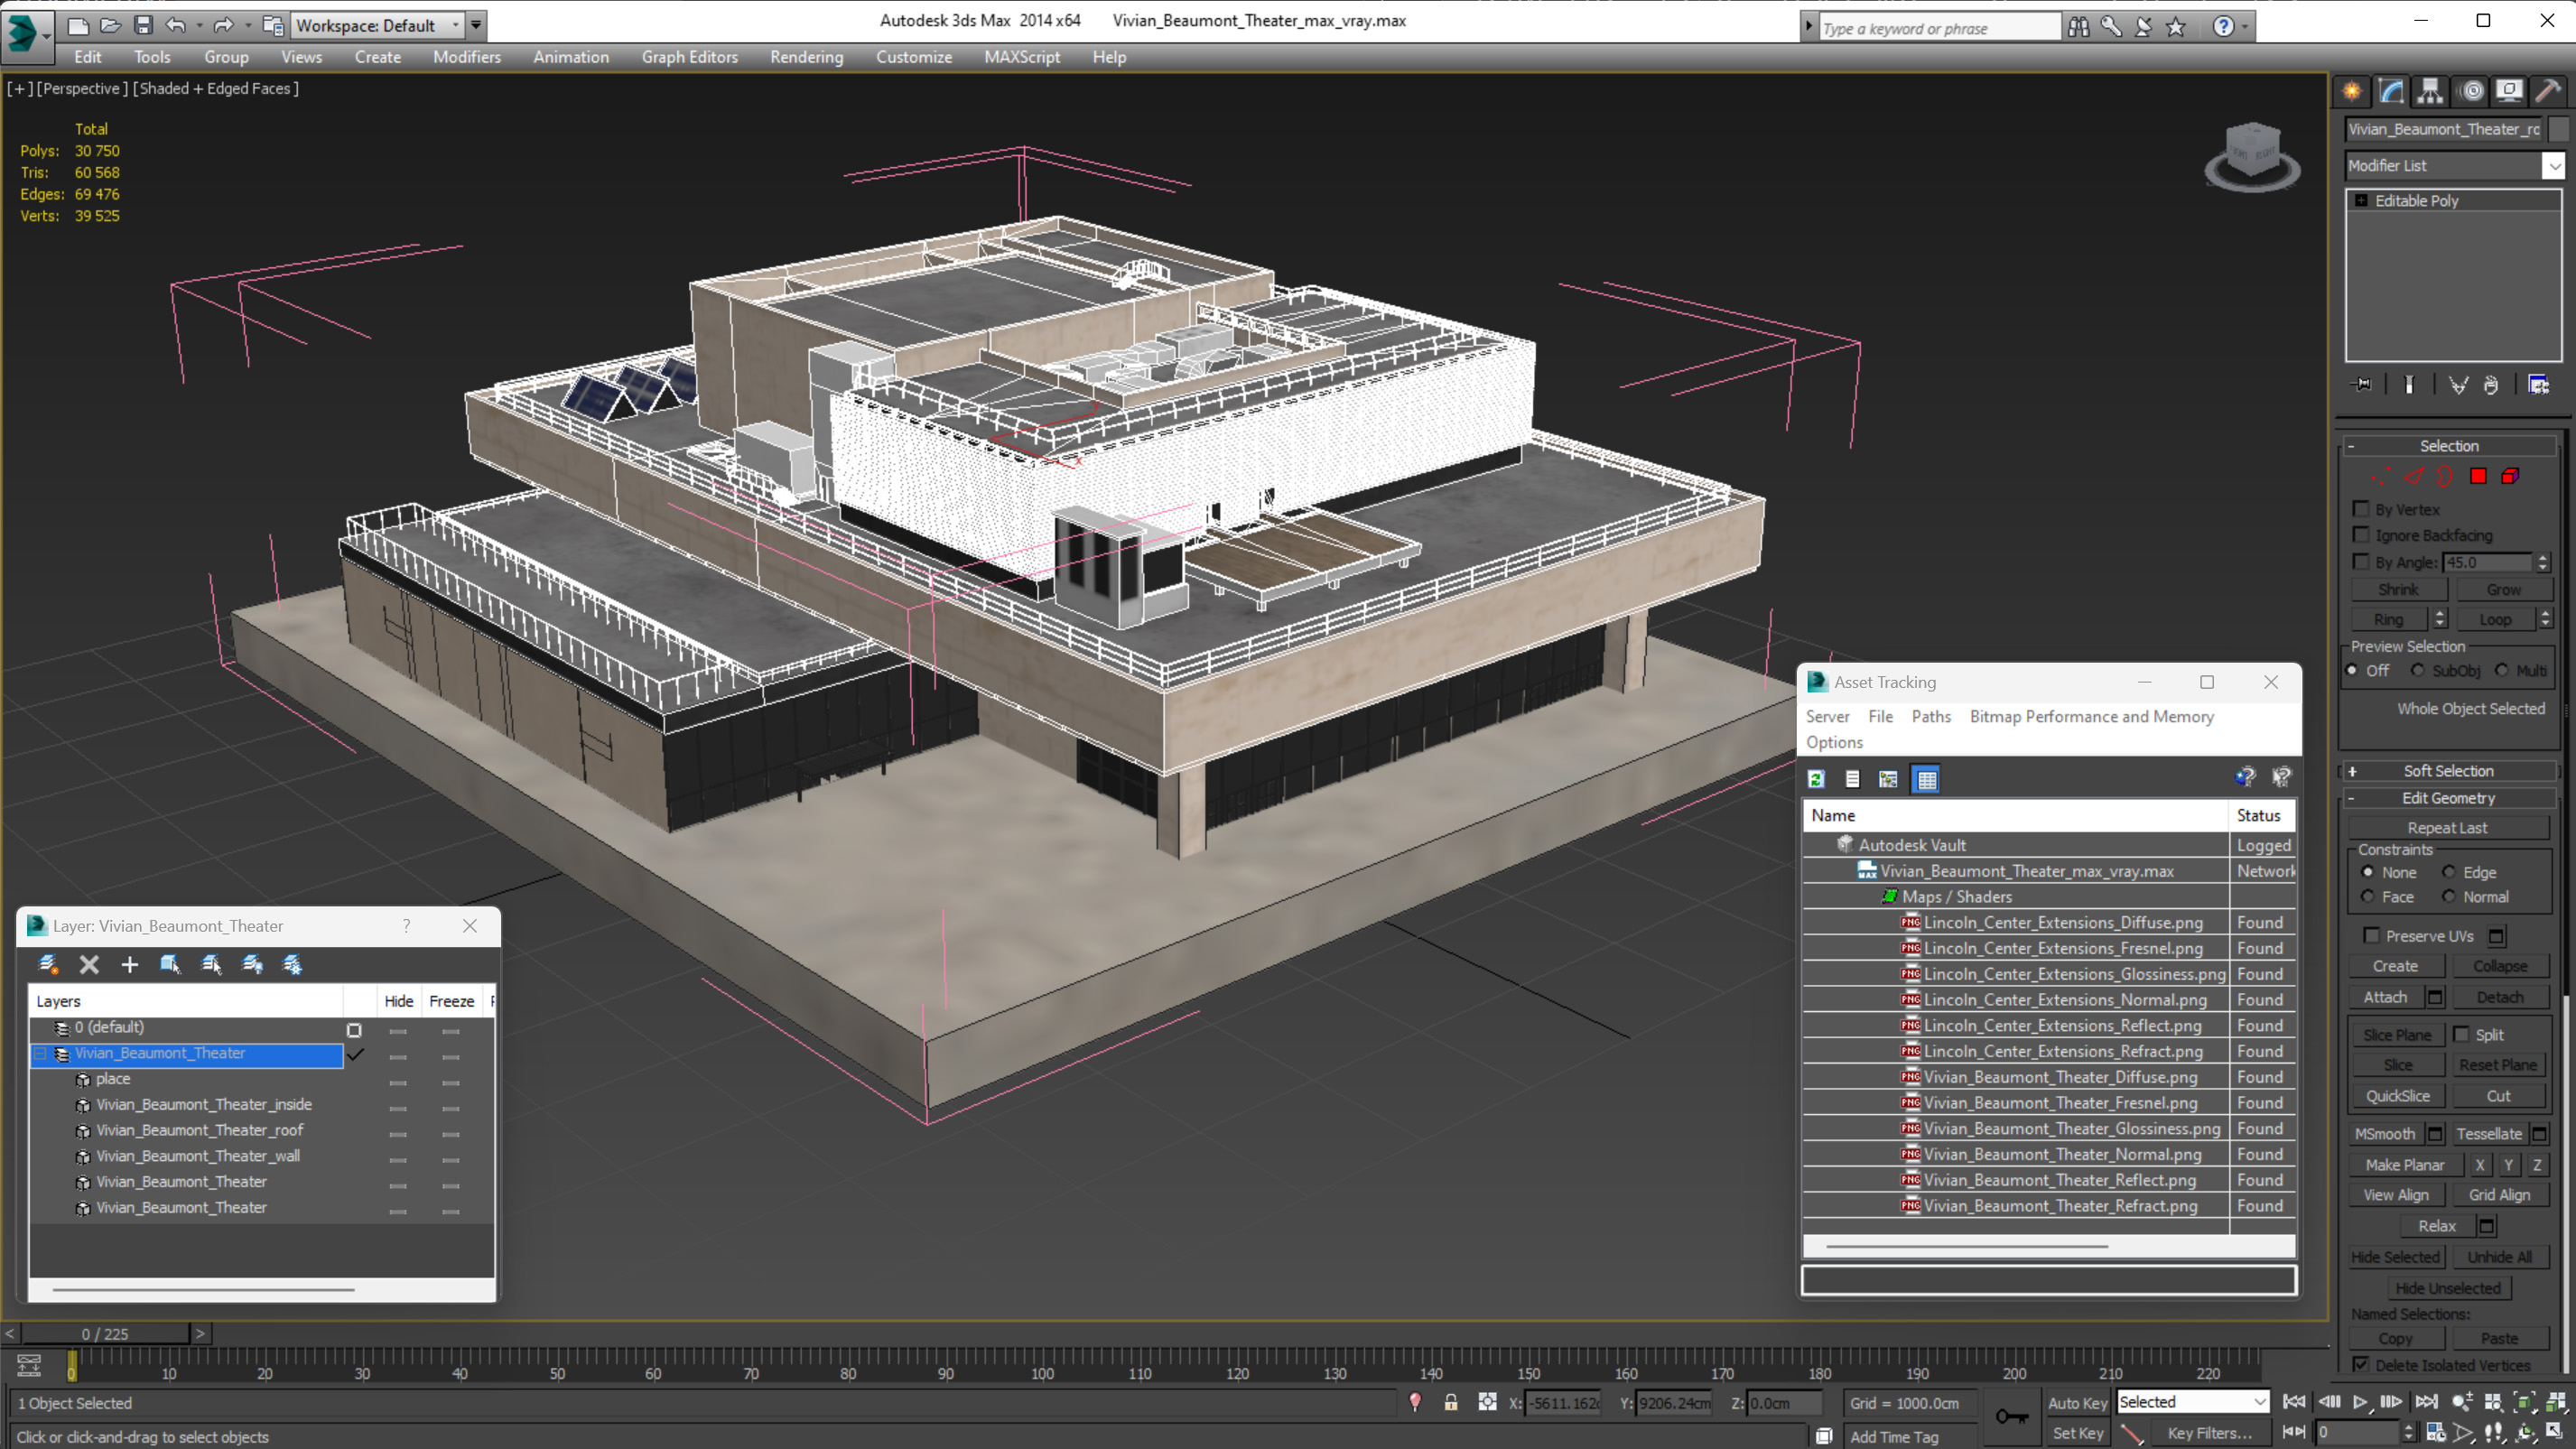Open the Modify command panel tab
The width and height of the screenshot is (2576, 1449).
click(x=2391, y=91)
